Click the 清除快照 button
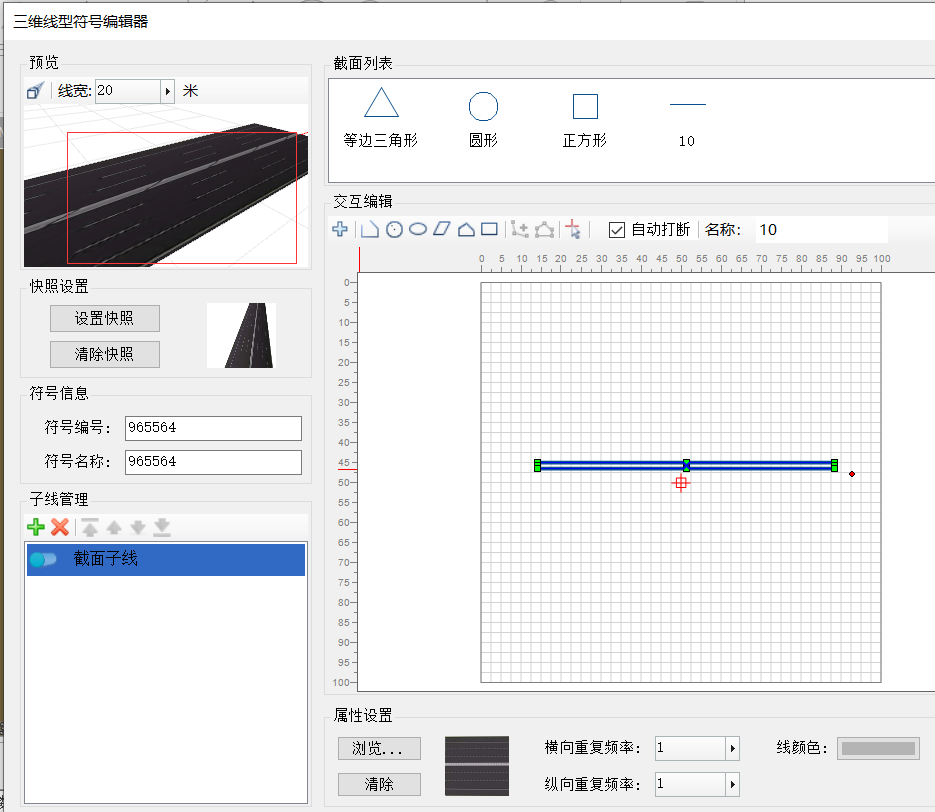Viewport: 935px width, 812px height. [105, 354]
